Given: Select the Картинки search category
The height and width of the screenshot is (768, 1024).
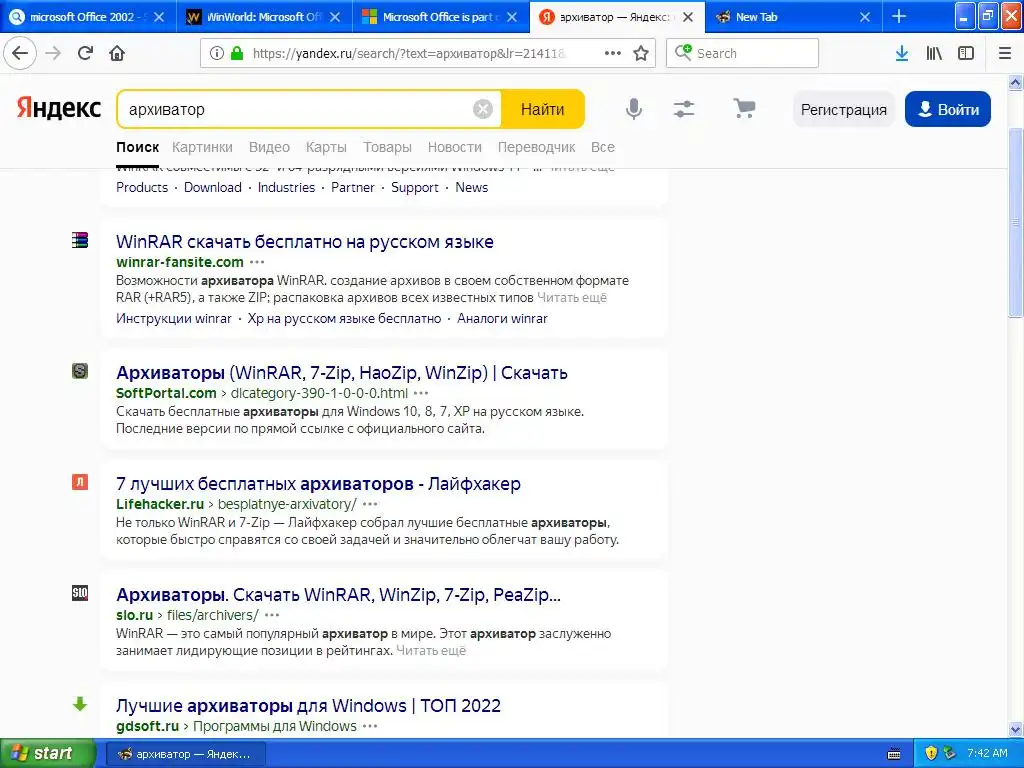Looking at the screenshot, I should (x=202, y=147).
